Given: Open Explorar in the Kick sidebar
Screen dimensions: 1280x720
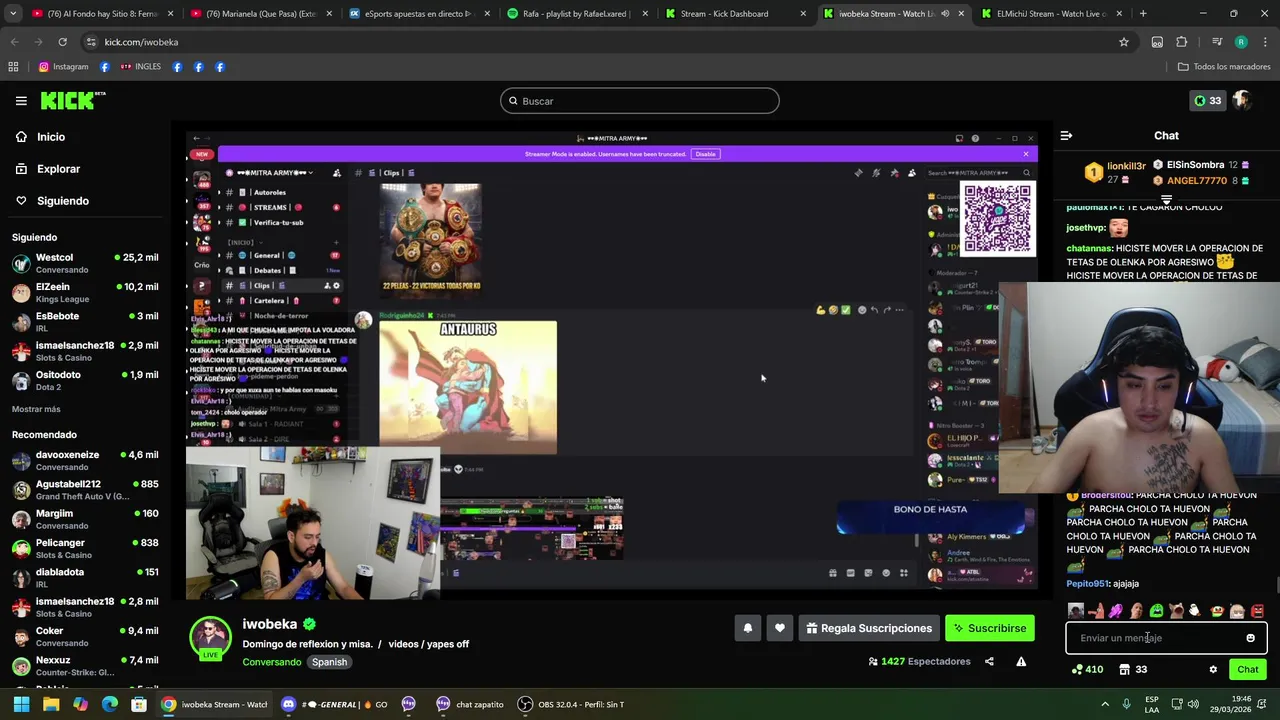Looking at the screenshot, I should pyautogui.click(x=84, y=169).
